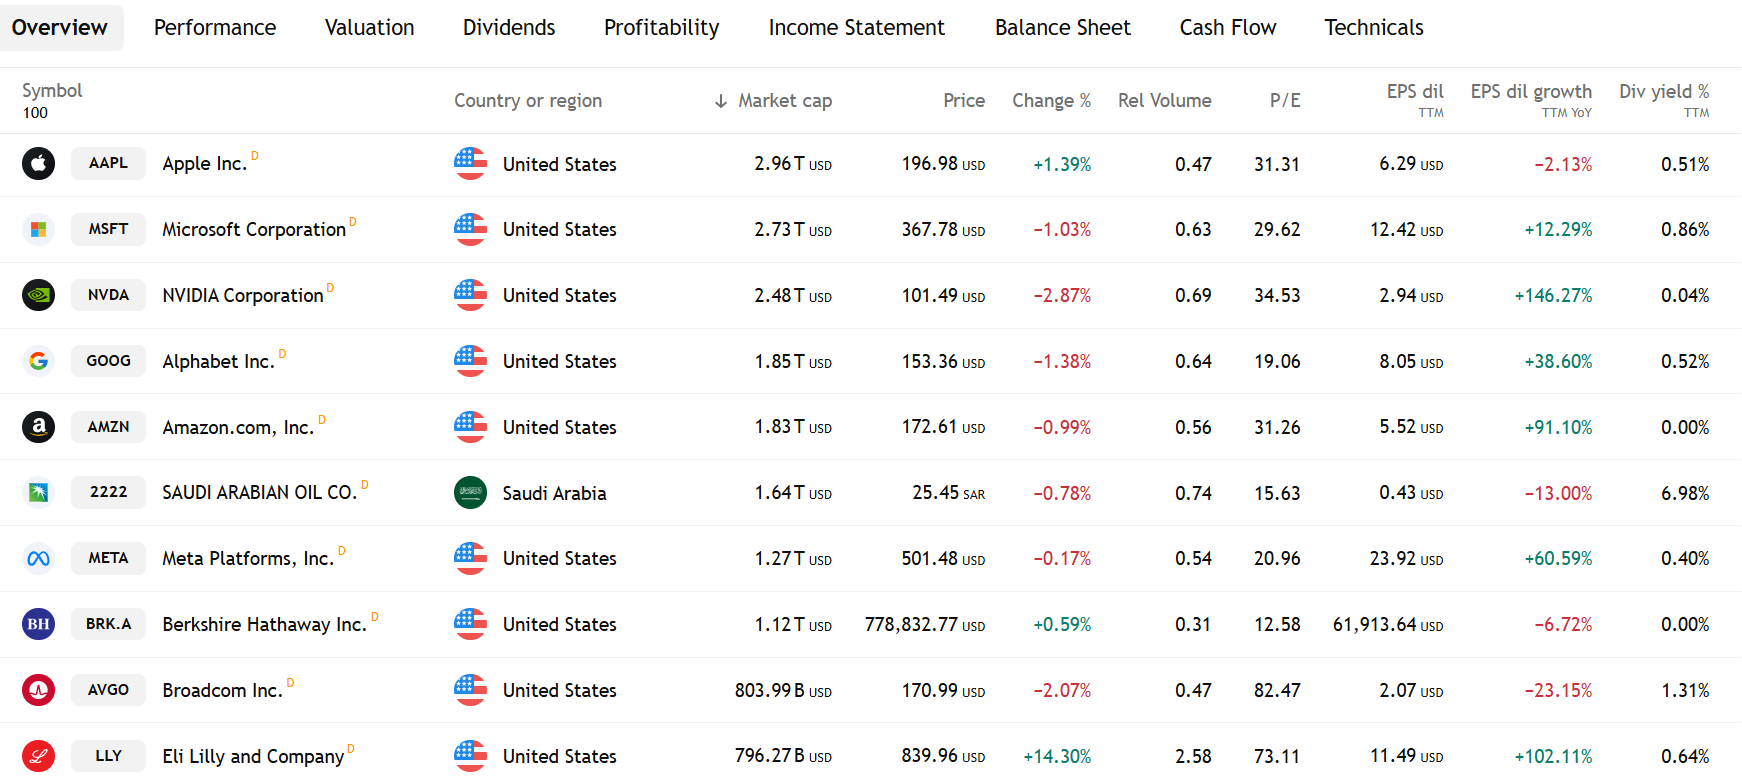1742x777 pixels.
Task: Switch to the Performance tab
Action: tap(215, 28)
